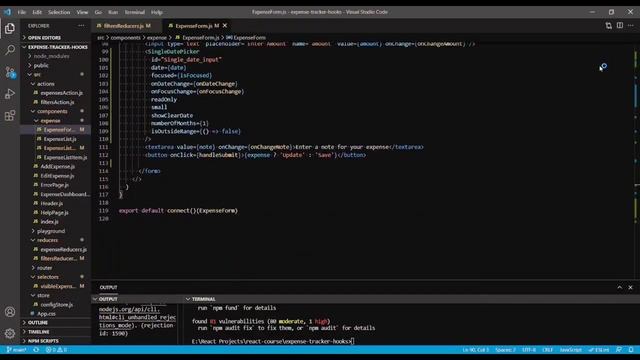The image size is (640, 360).
Task: Open EditExpense.js file
Action: click(x=57, y=176)
